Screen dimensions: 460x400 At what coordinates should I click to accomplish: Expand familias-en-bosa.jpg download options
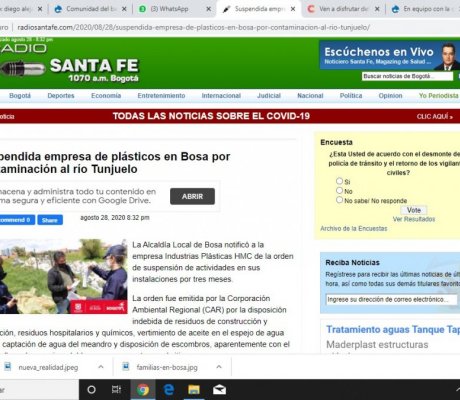pos(219,367)
